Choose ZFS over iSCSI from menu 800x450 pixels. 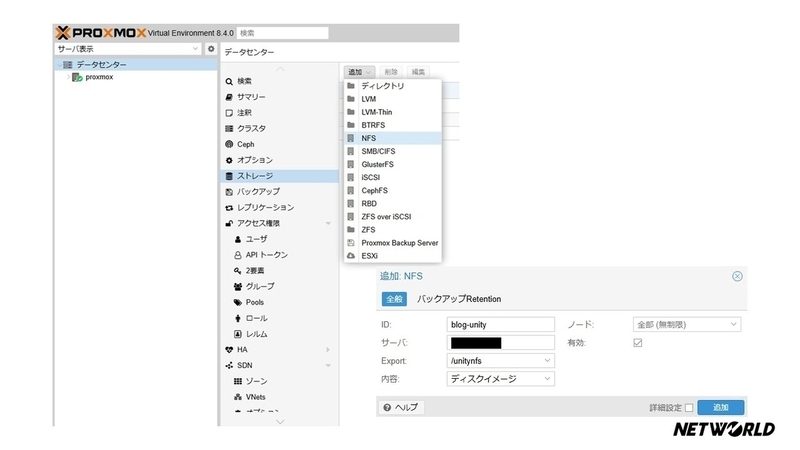(x=393, y=217)
